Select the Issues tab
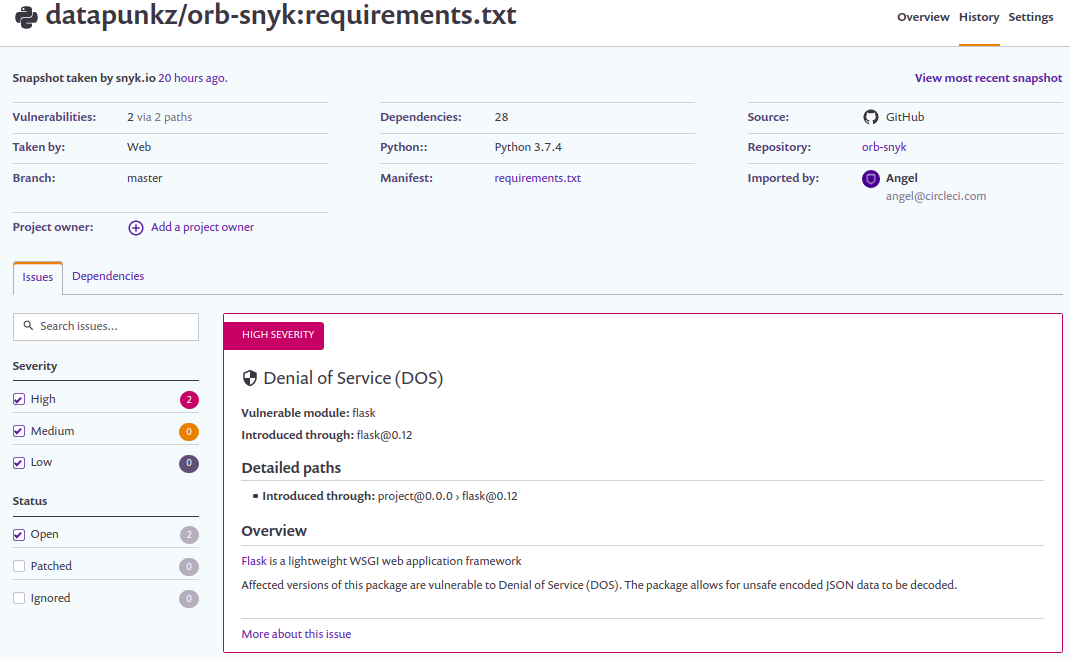The width and height of the screenshot is (1070, 659). 38,278
